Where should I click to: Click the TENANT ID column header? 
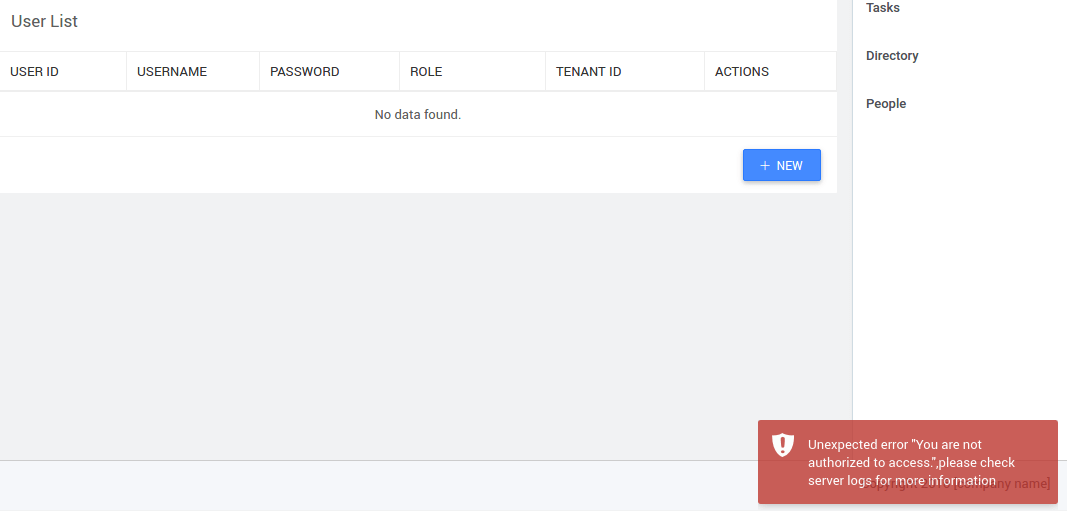[x=589, y=72]
